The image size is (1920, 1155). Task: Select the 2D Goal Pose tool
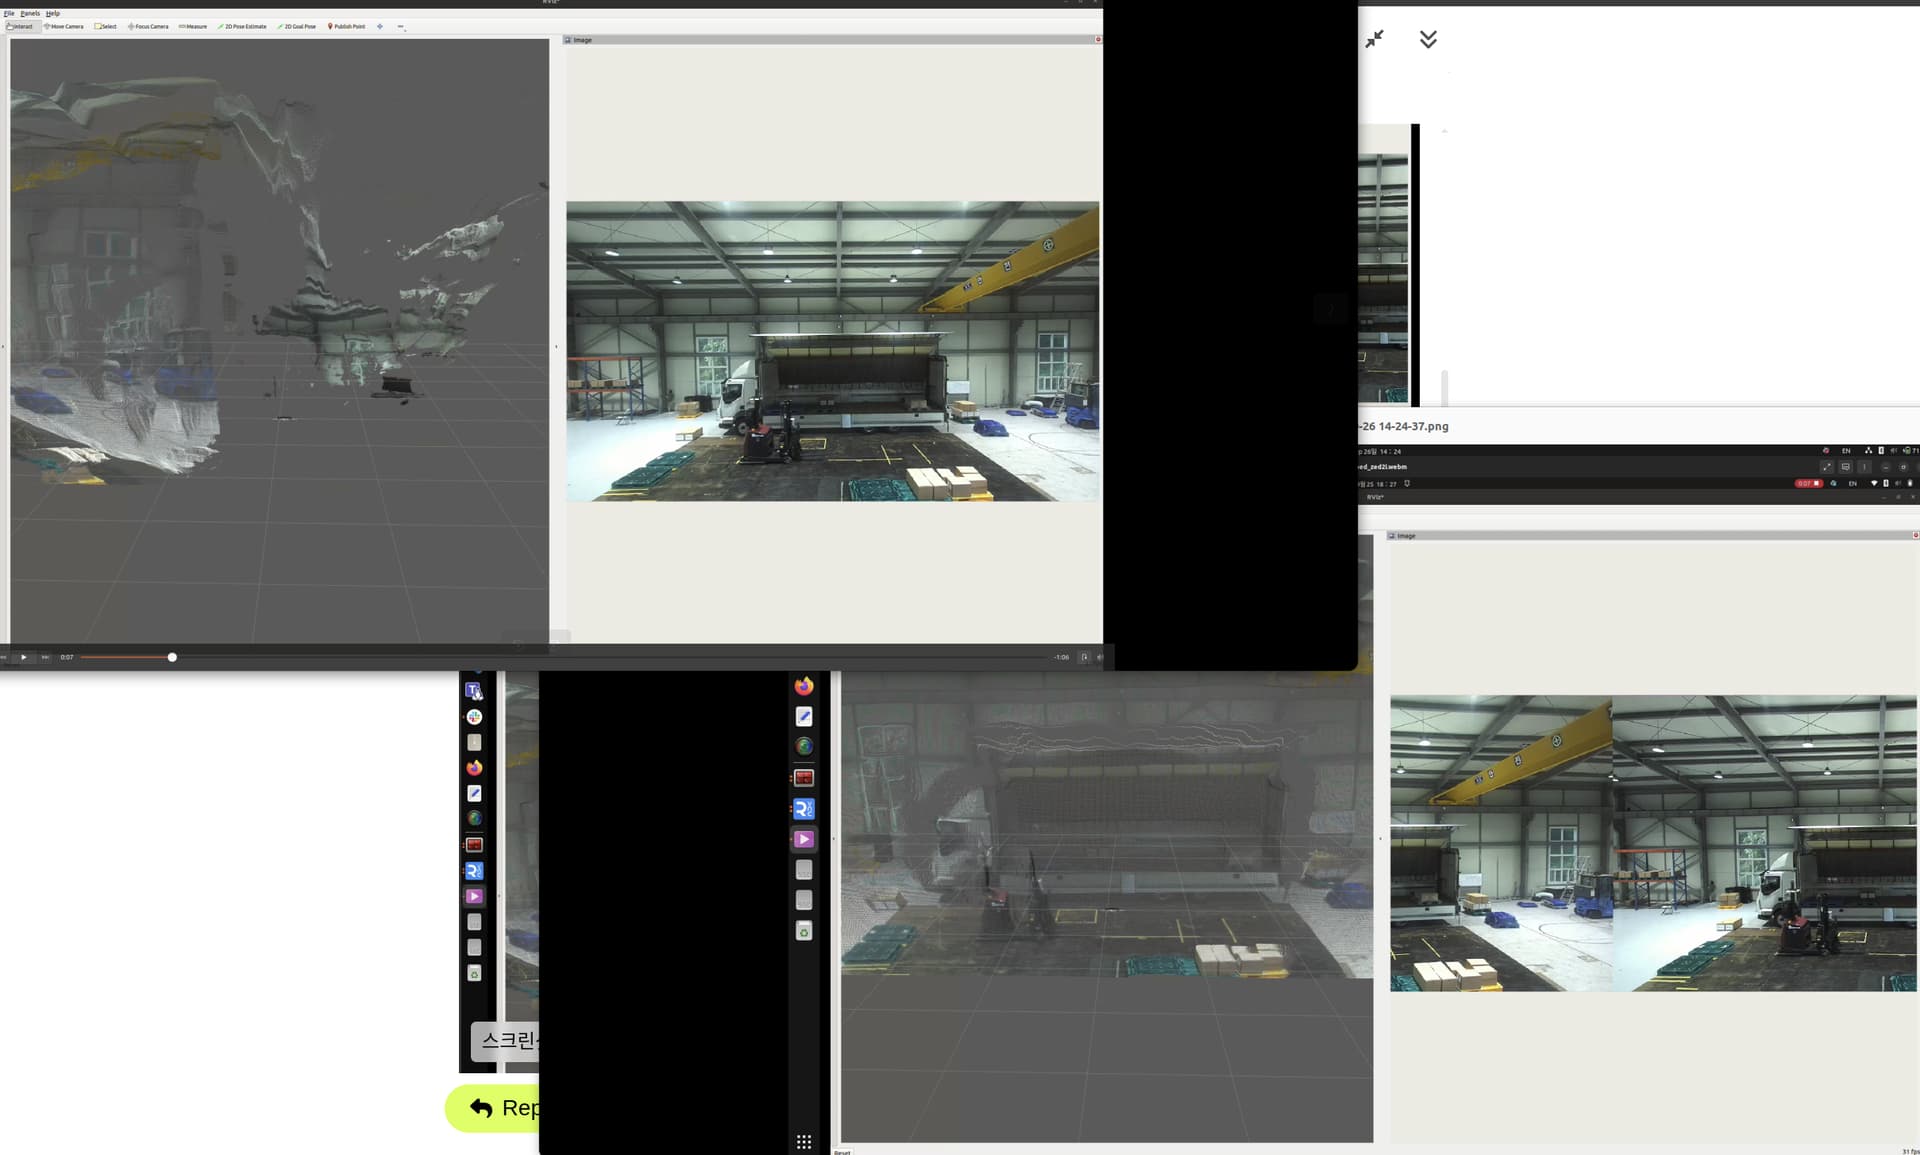tap(296, 27)
